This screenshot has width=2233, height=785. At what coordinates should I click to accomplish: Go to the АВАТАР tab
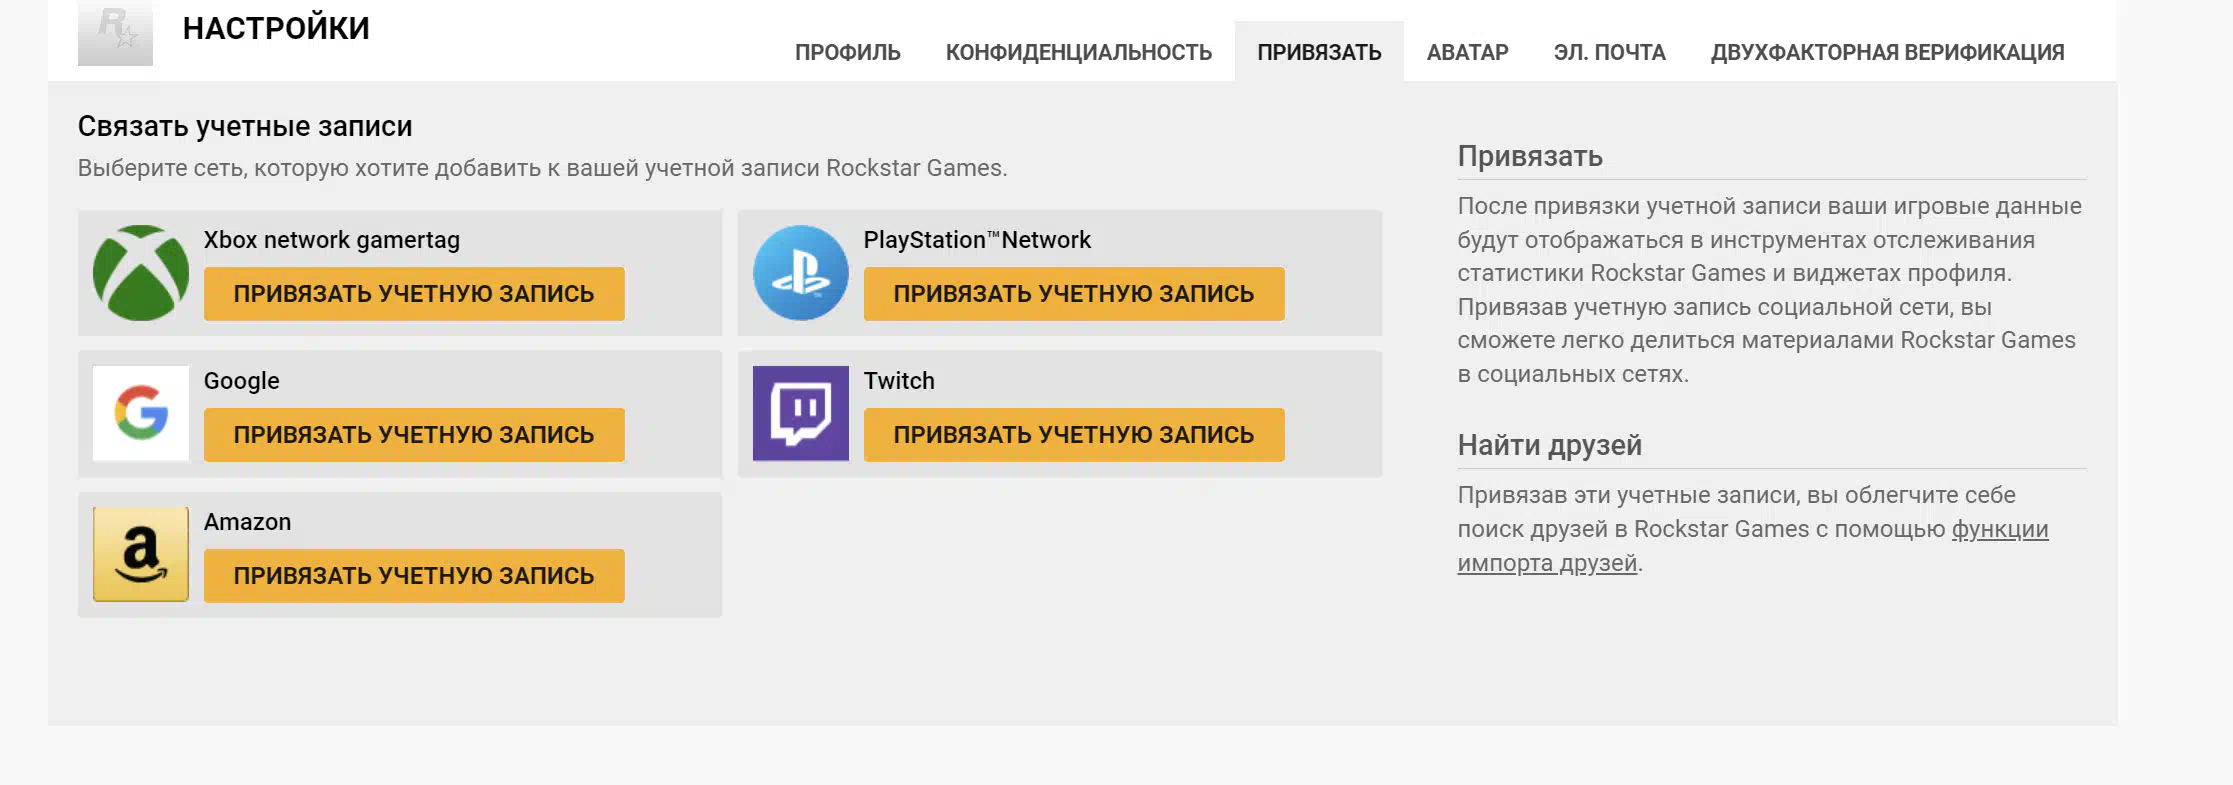[x=1467, y=52]
